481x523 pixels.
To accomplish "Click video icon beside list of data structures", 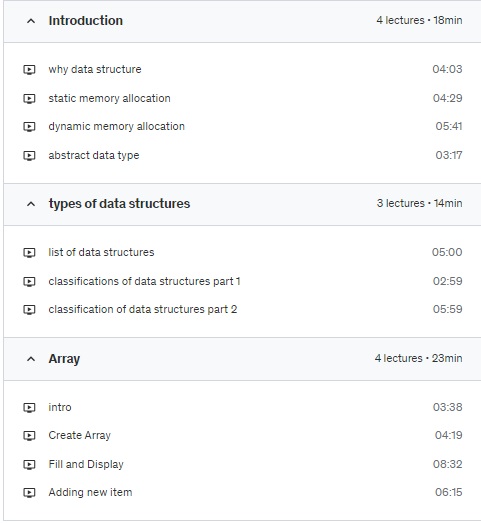I will [x=29, y=253].
